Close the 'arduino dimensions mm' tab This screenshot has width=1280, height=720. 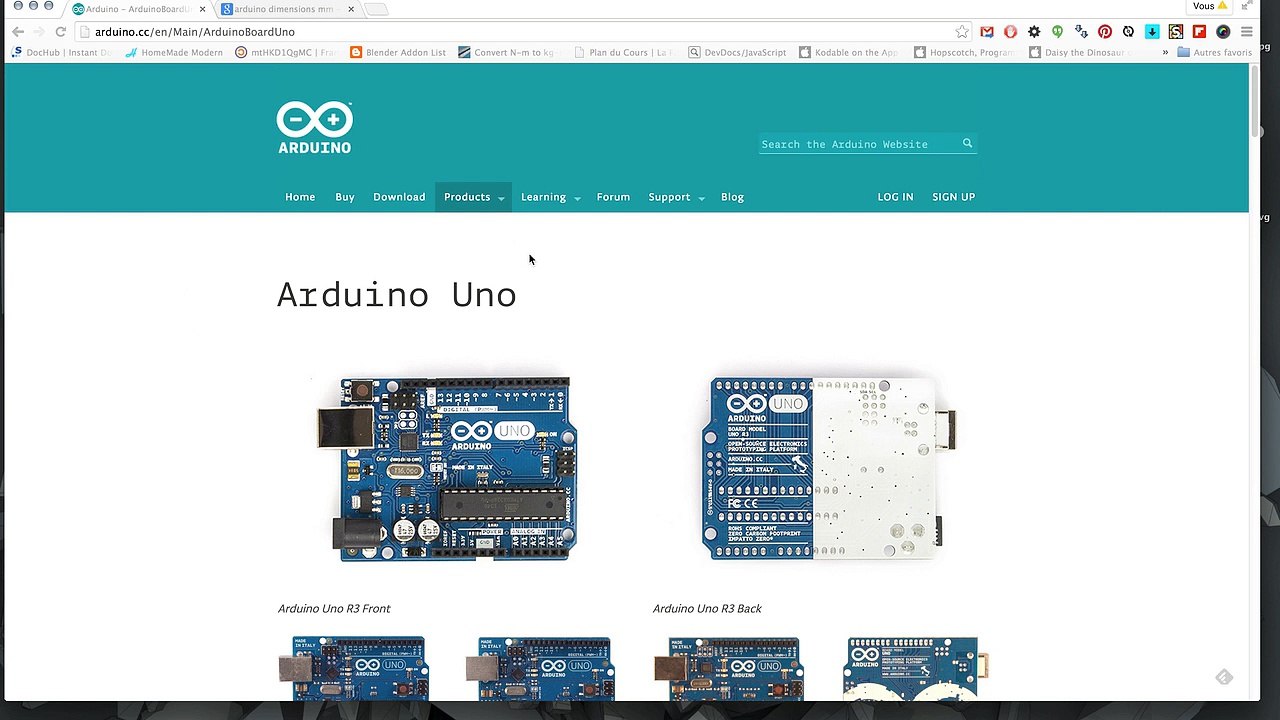click(351, 9)
